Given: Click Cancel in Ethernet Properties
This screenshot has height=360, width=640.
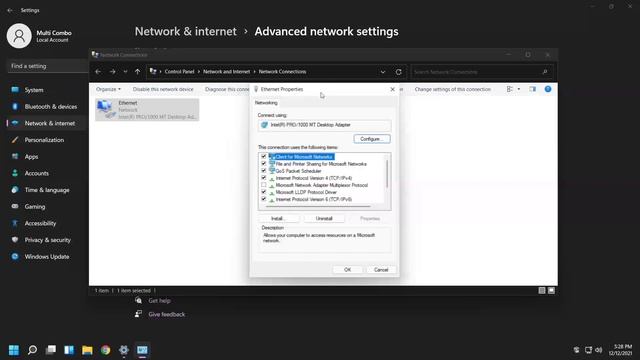Looking at the screenshot, I should pos(381,269).
